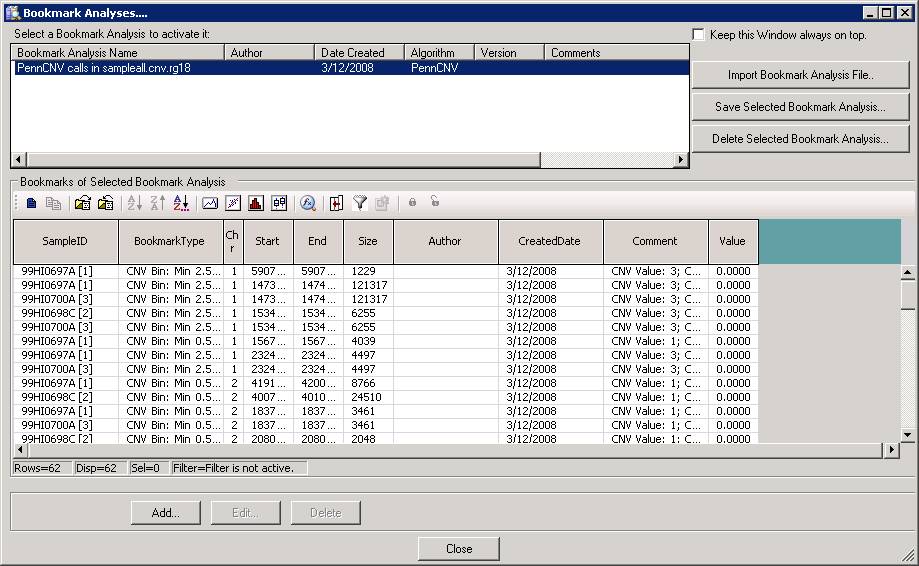Viewport: 919px width, 566px height.
Task: Click Save Selected Bookmark Analysis button
Action: (801, 107)
